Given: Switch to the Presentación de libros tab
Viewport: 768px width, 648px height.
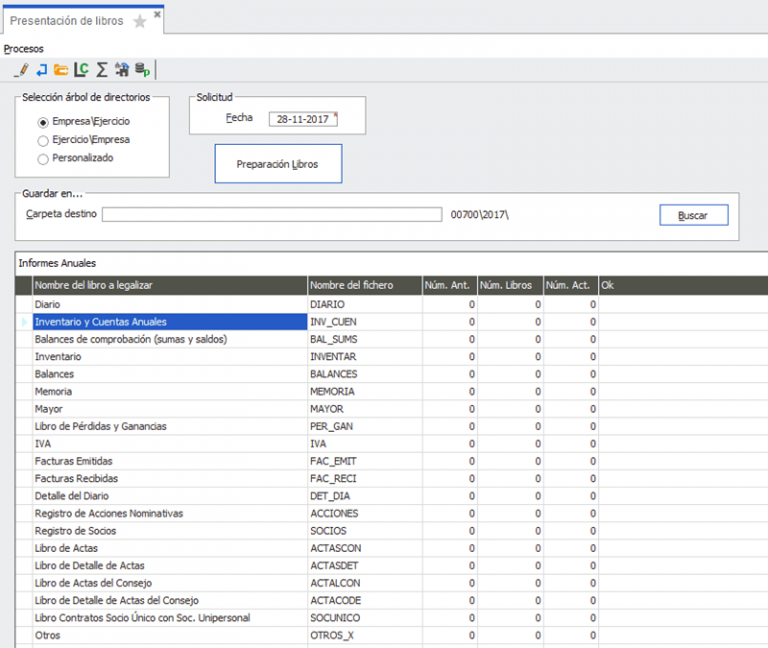Looking at the screenshot, I should (68, 20).
